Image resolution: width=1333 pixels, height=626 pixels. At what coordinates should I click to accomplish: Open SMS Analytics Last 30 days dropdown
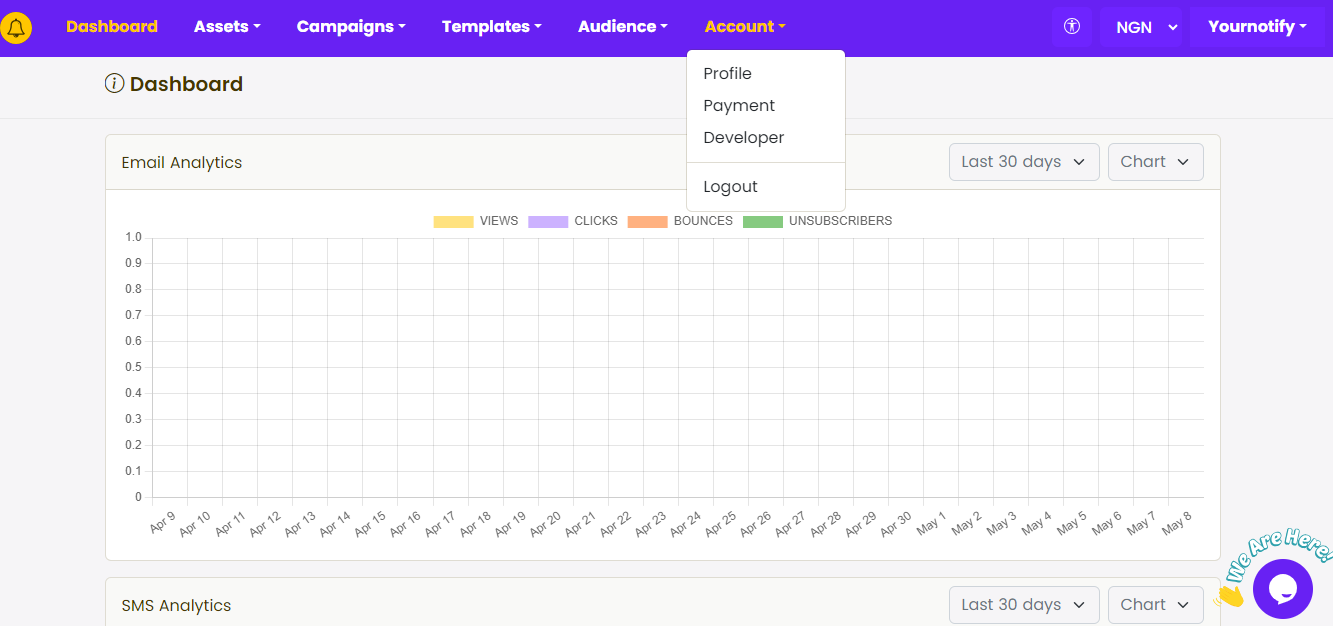(1024, 605)
